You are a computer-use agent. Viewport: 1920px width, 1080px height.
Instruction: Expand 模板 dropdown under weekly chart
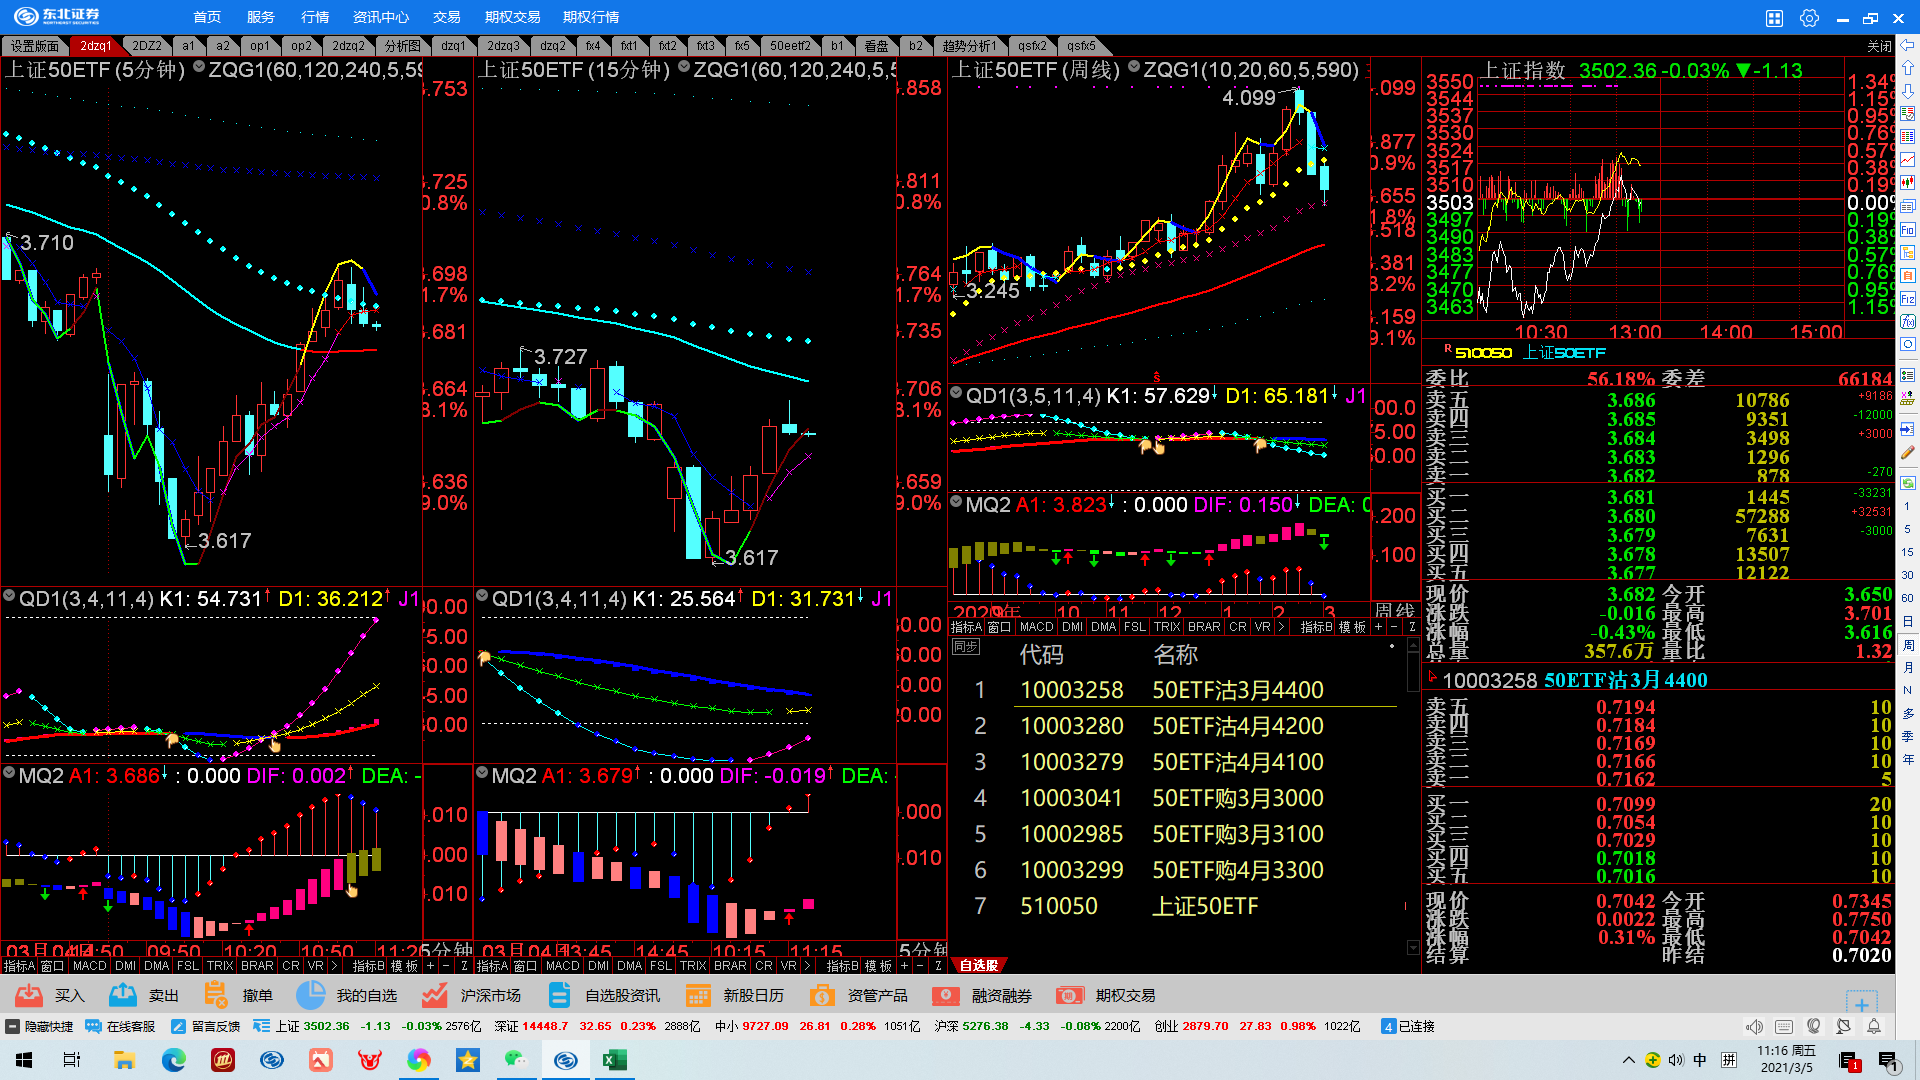click(x=1351, y=627)
